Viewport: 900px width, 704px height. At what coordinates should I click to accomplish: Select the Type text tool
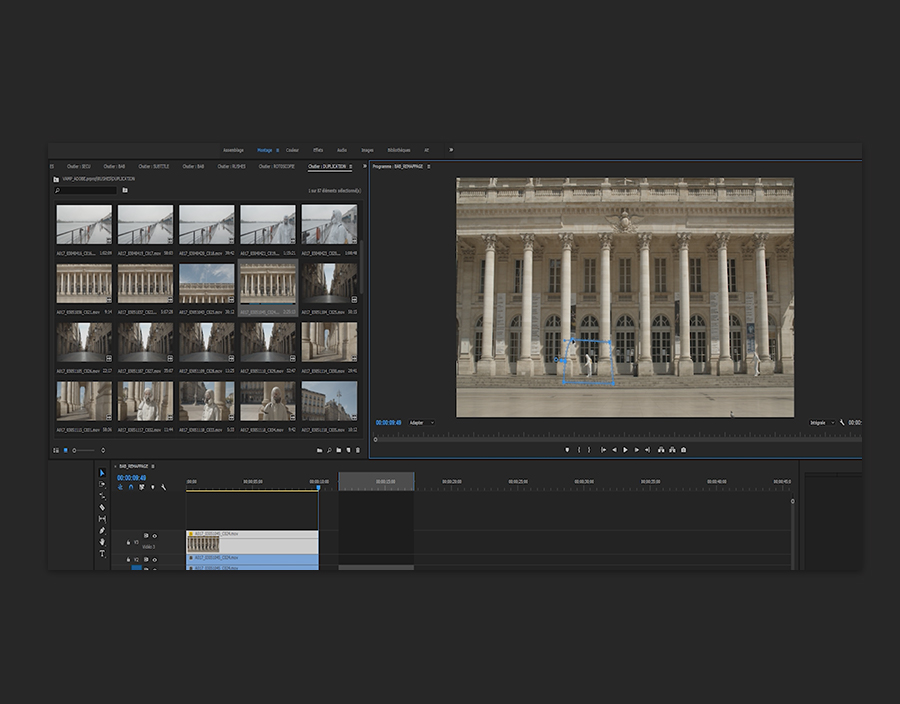102,553
